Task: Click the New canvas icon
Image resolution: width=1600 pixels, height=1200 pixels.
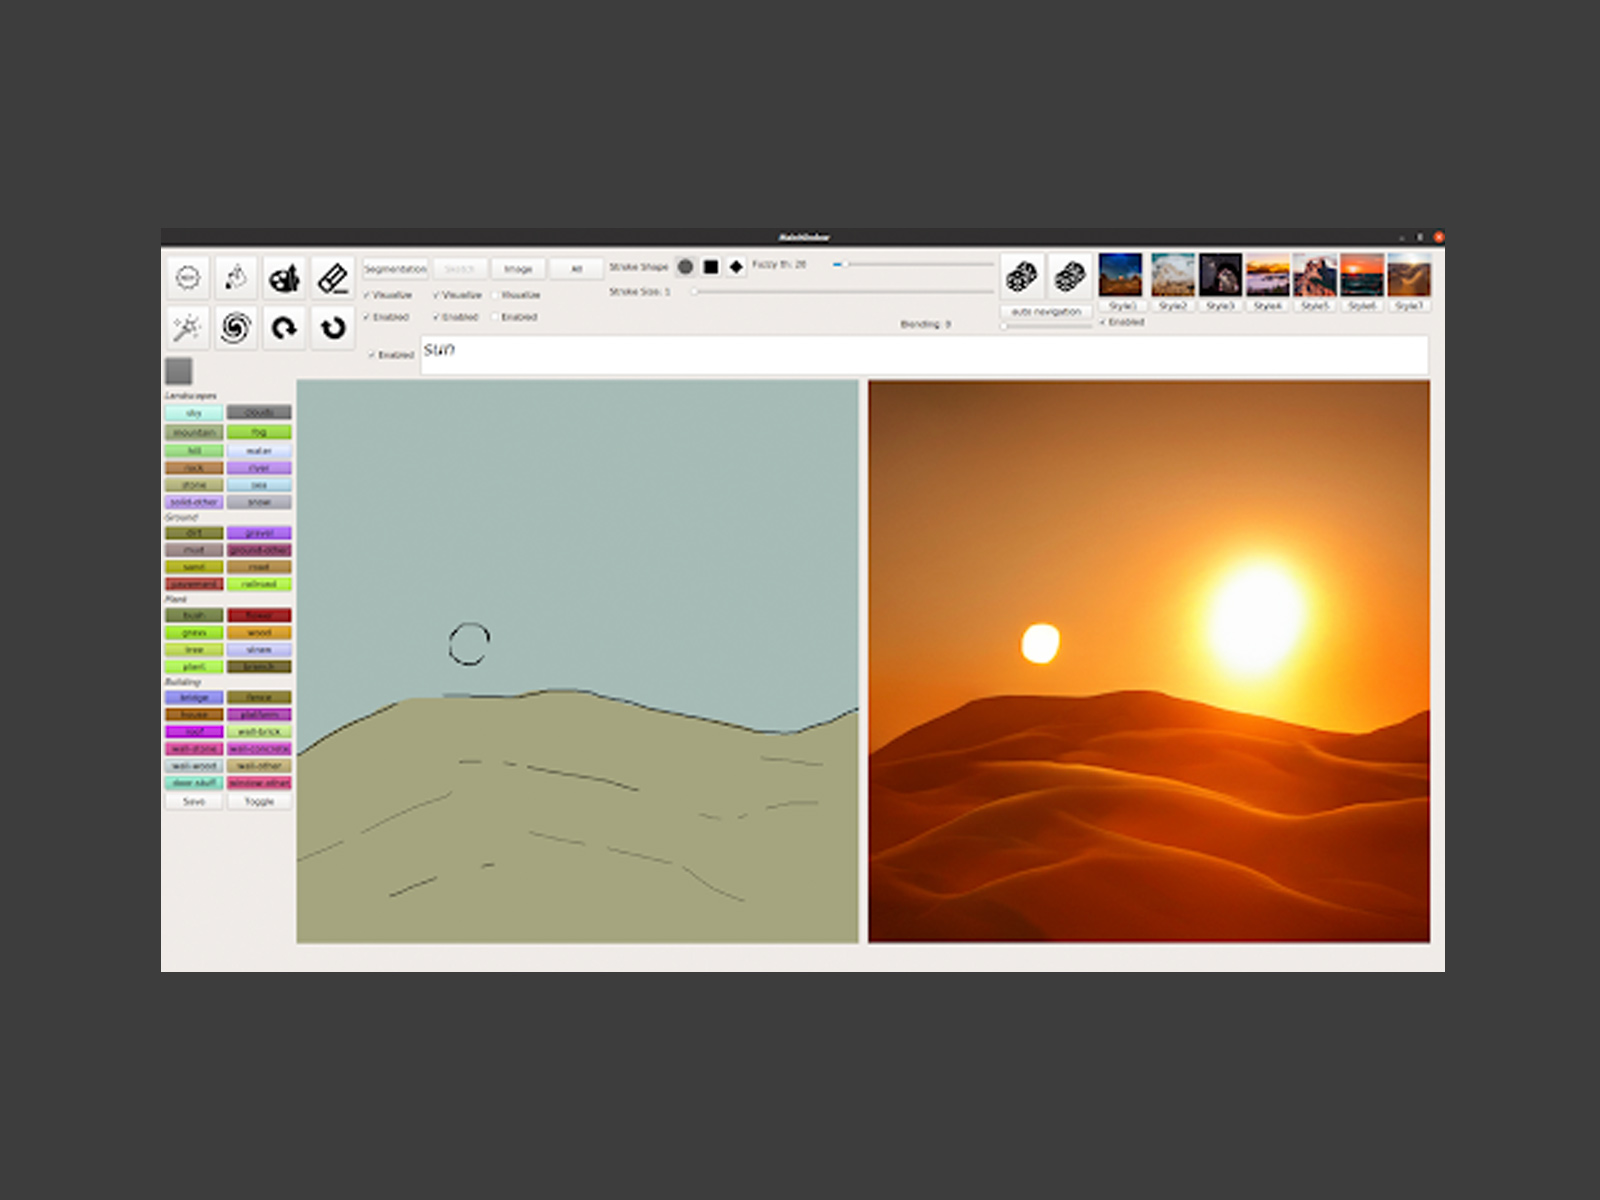Action: pos(187,277)
